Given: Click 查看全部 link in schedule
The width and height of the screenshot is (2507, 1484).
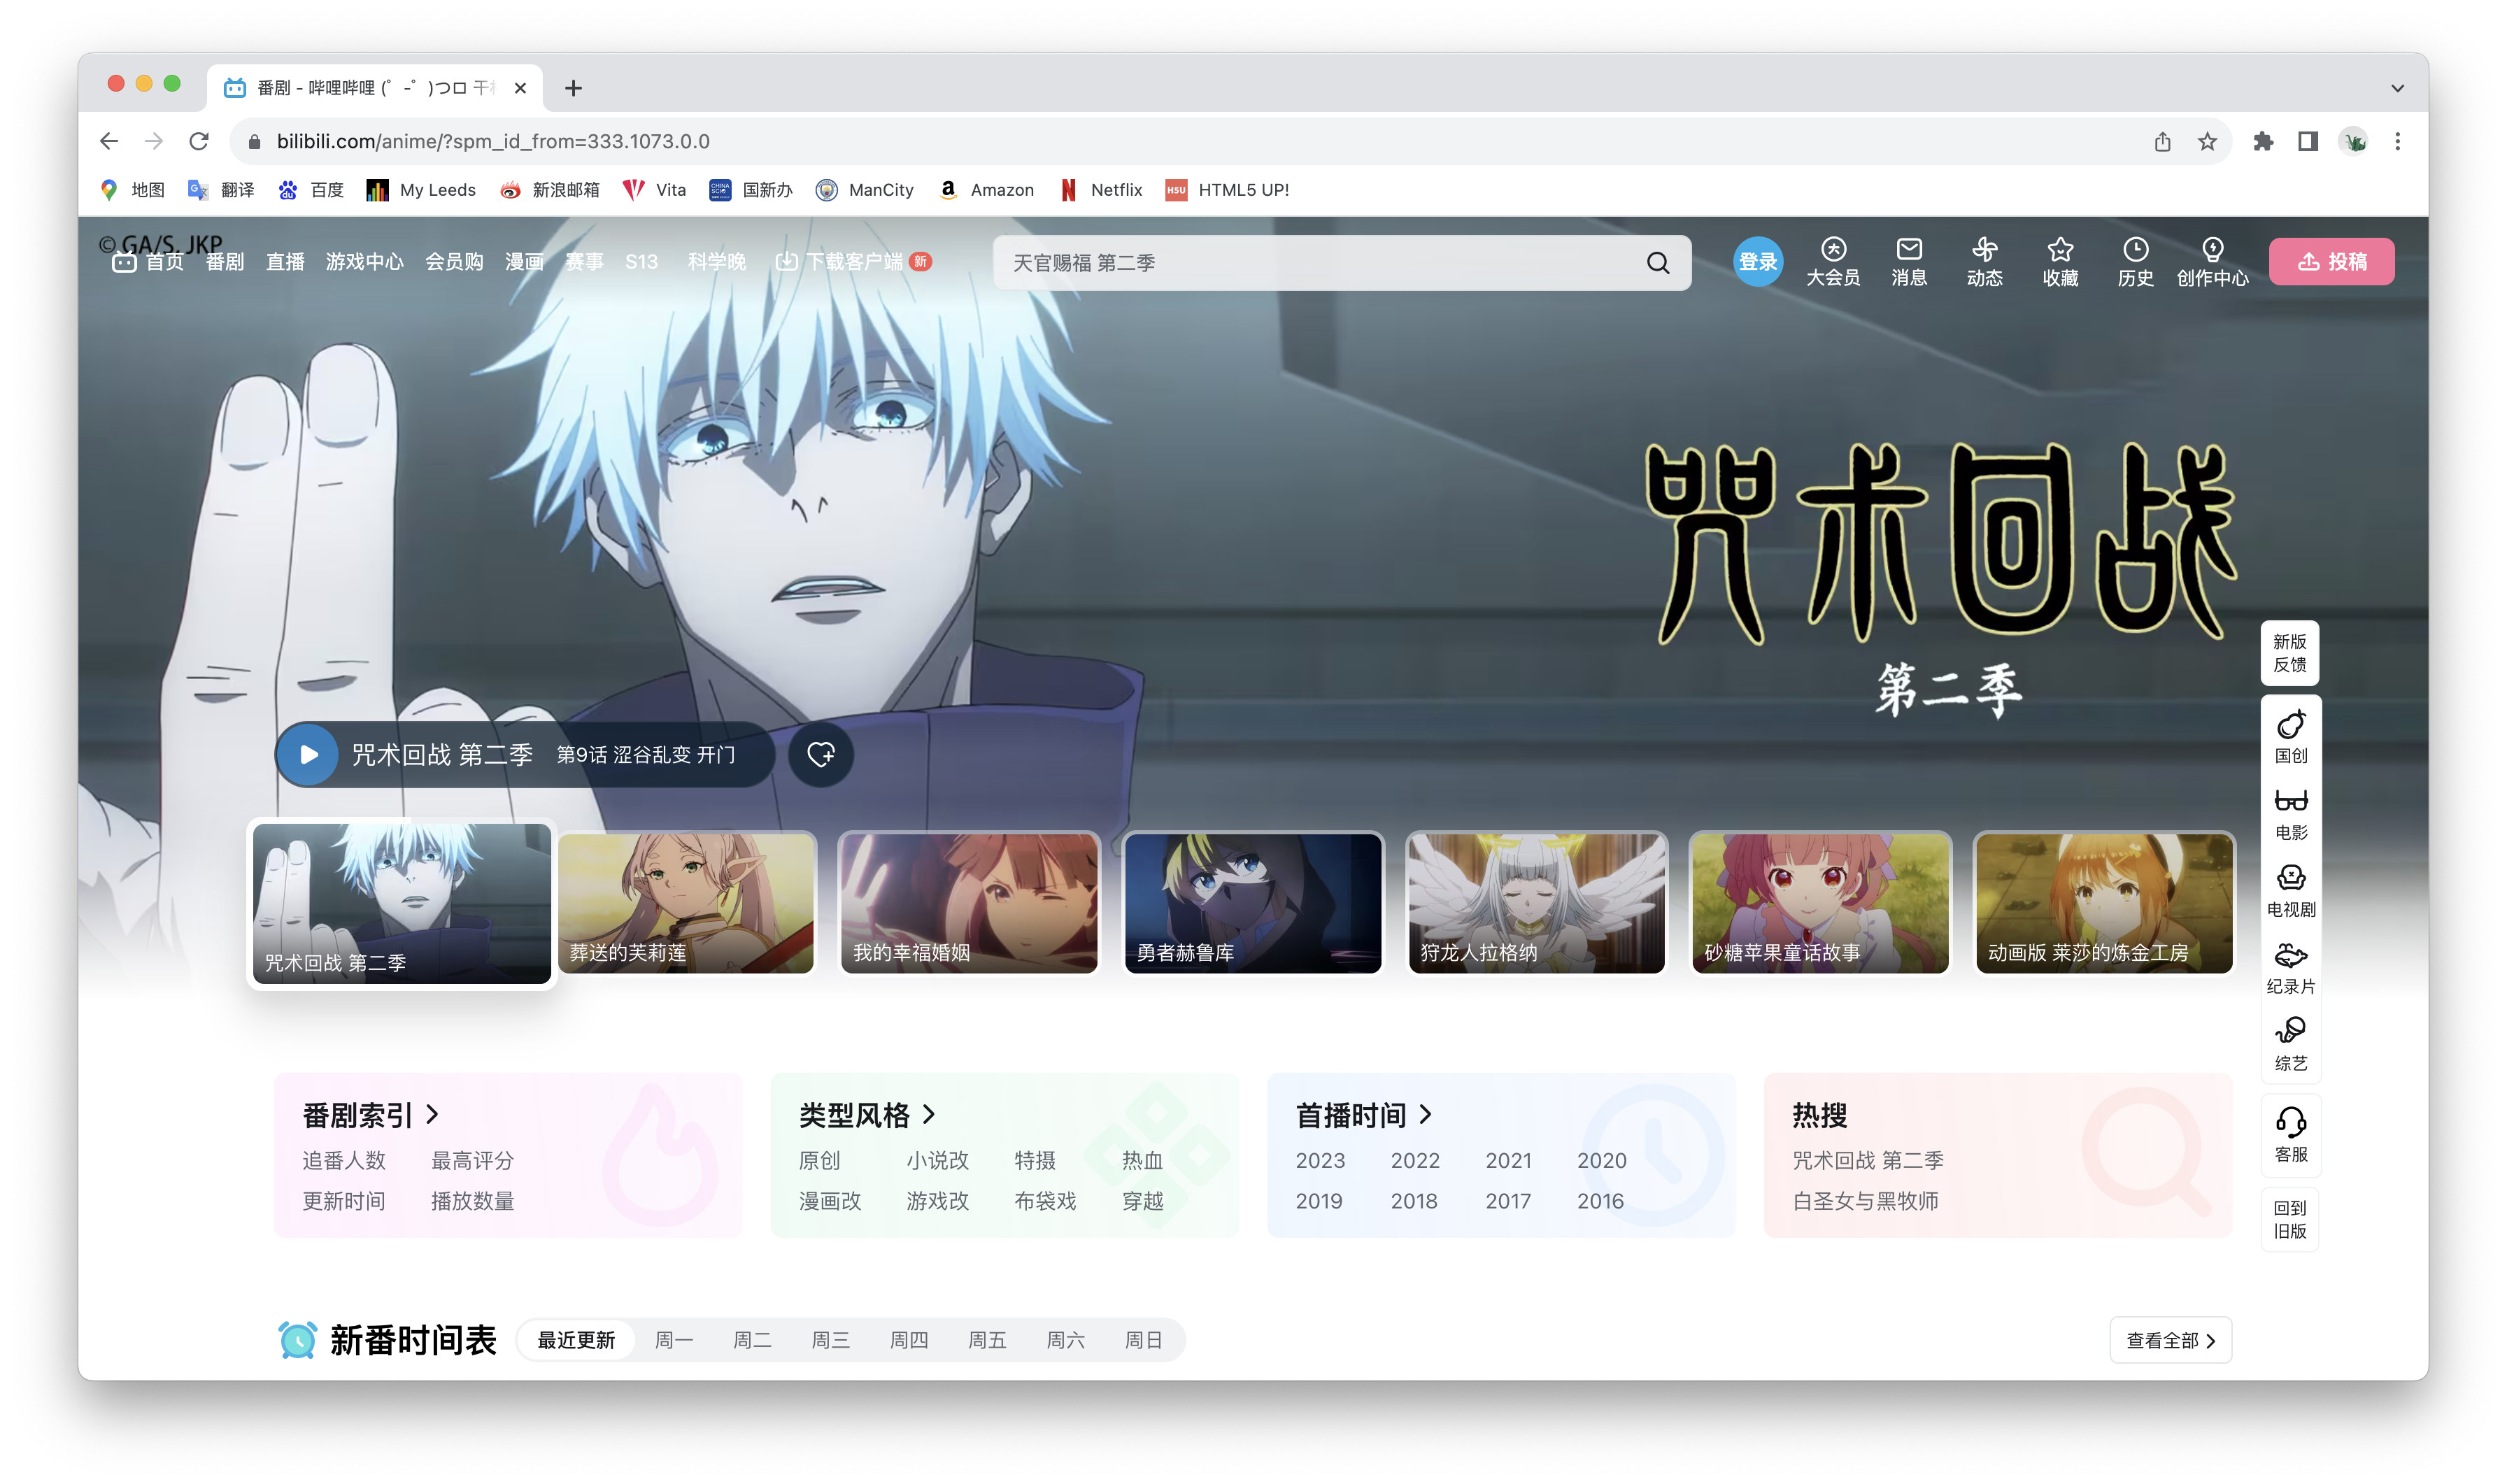Looking at the screenshot, I should [2170, 1340].
